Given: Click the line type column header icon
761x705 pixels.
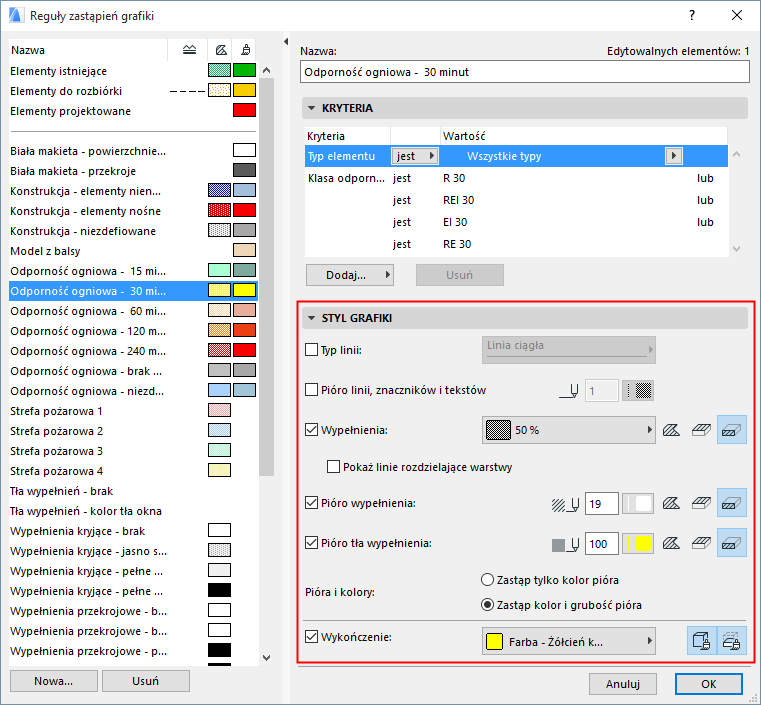Looking at the screenshot, I should (x=189, y=50).
